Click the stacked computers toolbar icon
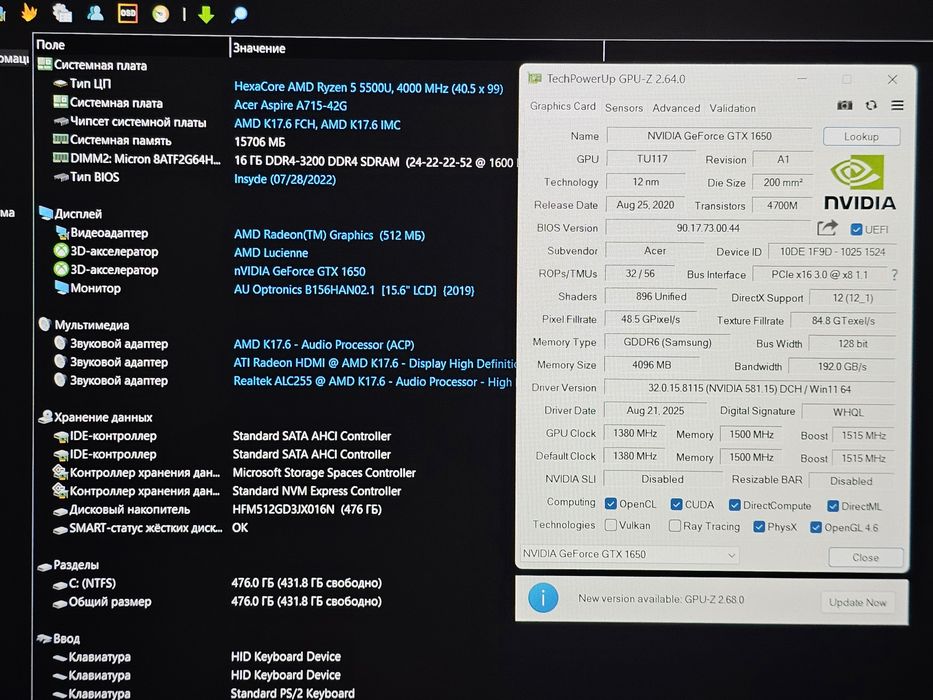The width and height of the screenshot is (933, 700). point(62,12)
